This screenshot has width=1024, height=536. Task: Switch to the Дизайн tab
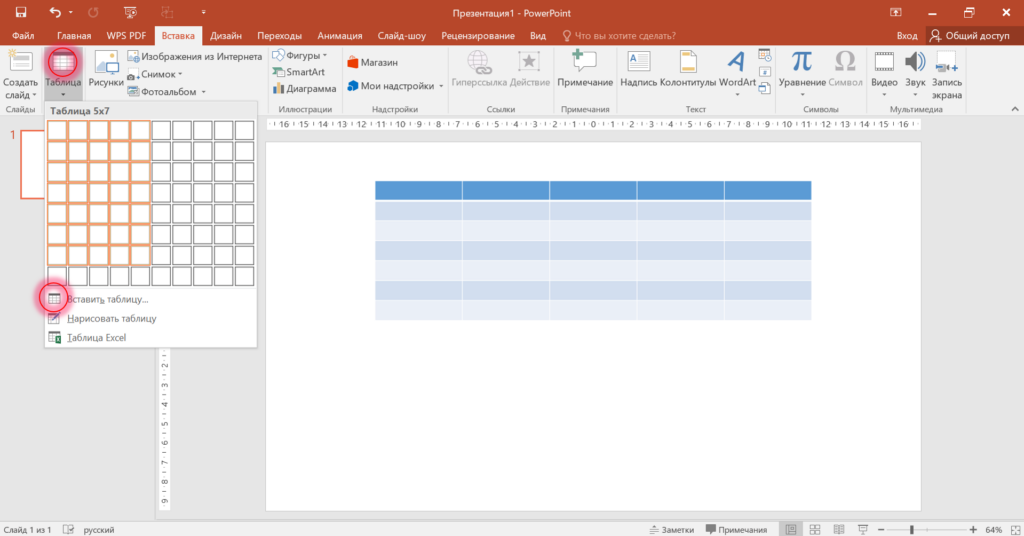click(226, 36)
